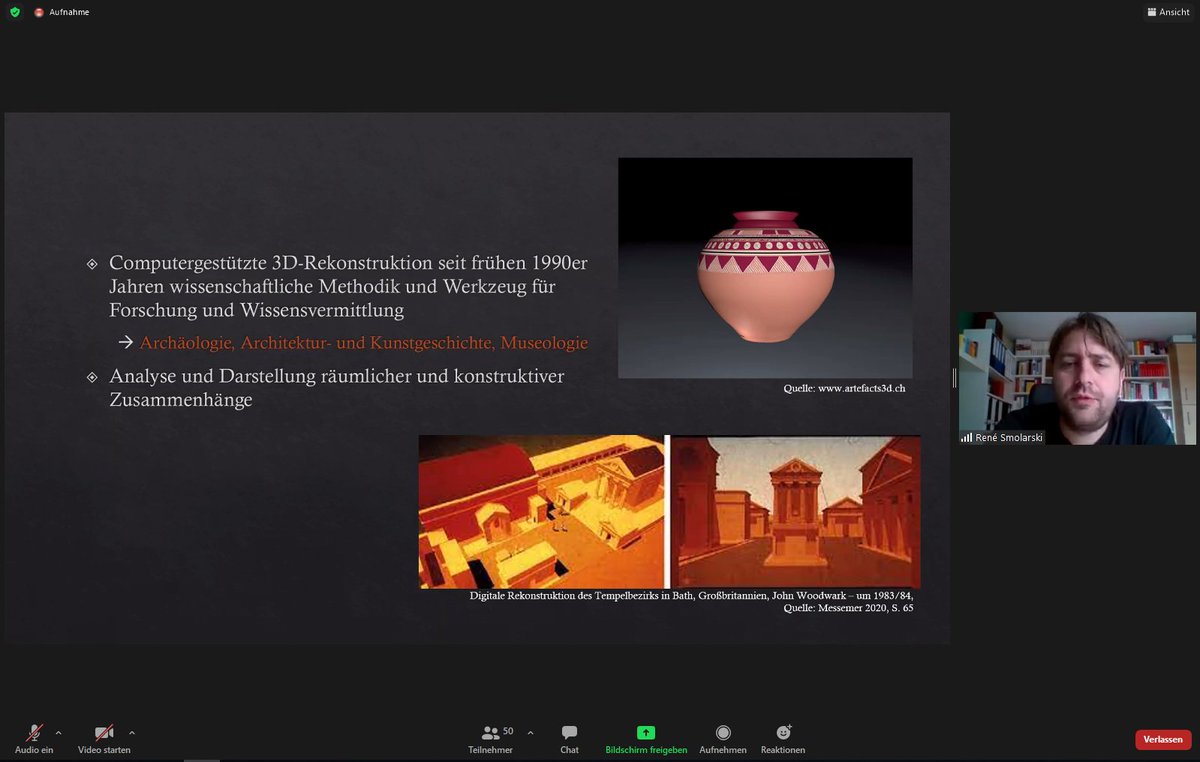
Task: Click the Bath temple reconstruction image
Action: pos(669,511)
